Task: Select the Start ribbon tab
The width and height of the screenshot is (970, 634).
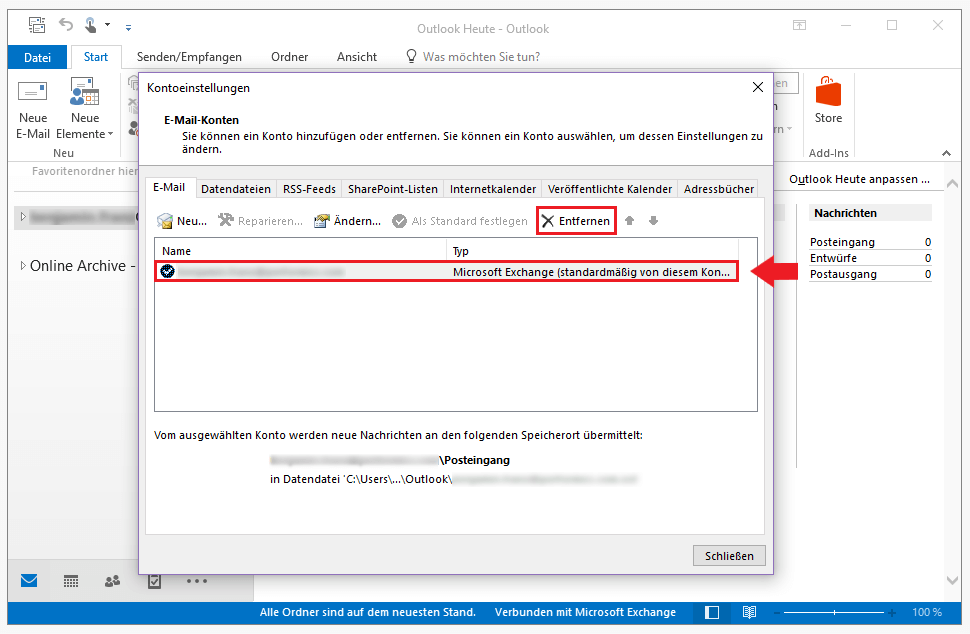Action: coord(96,57)
